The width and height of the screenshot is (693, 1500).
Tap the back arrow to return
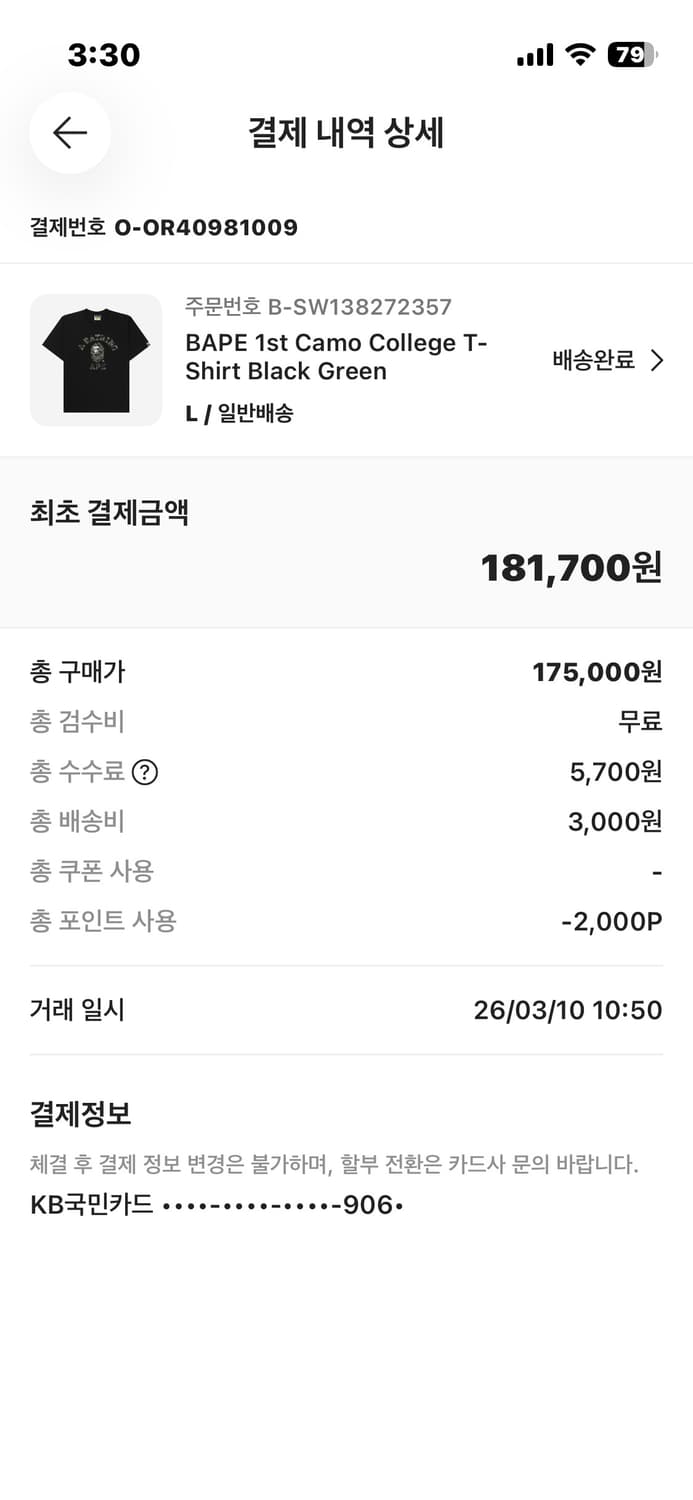pos(70,133)
